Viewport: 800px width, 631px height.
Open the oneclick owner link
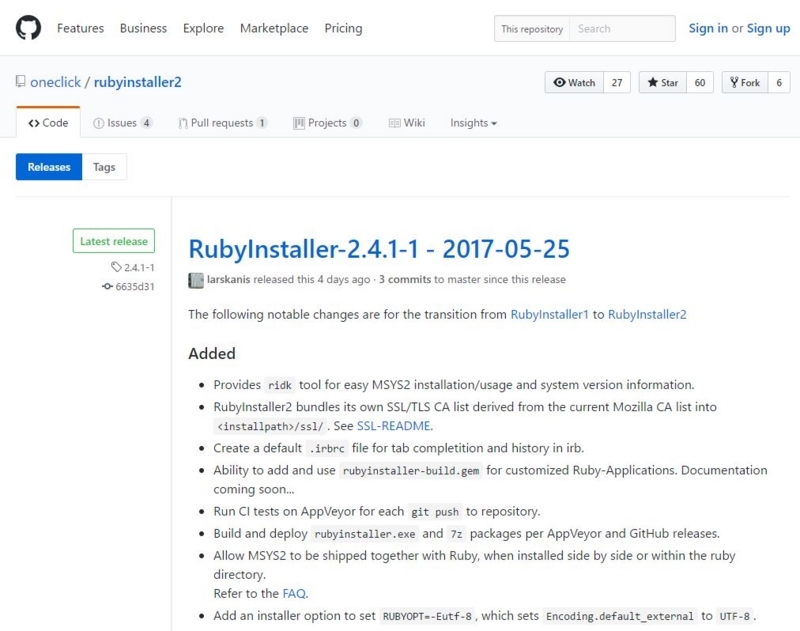tap(55, 82)
